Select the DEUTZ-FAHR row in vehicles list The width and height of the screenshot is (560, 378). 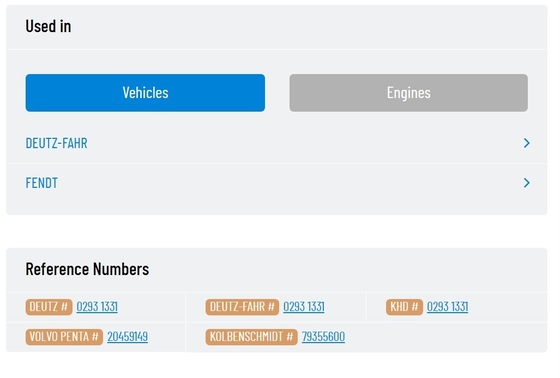(x=277, y=143)
